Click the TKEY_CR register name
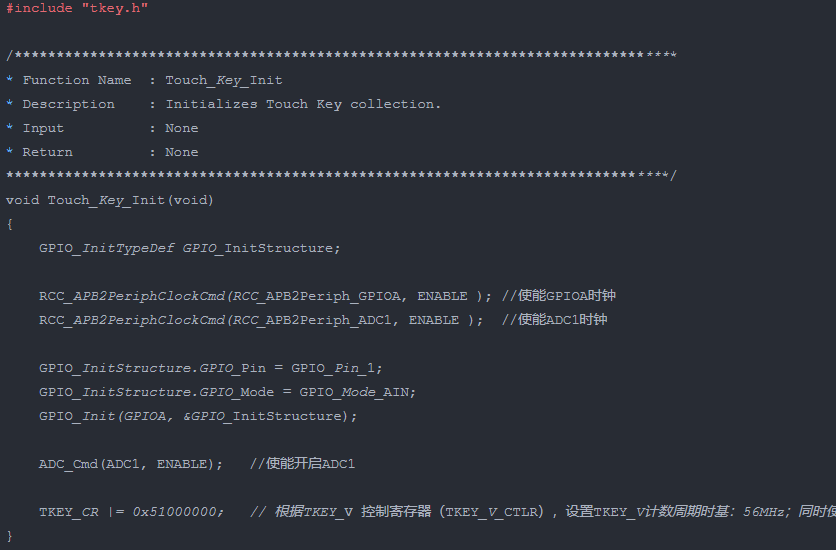Viewport: 836px width, 550px height. [x=69, y=512]
